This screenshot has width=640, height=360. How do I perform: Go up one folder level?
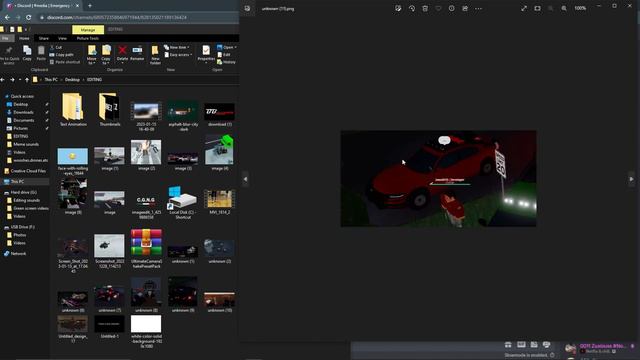(27, 80)
